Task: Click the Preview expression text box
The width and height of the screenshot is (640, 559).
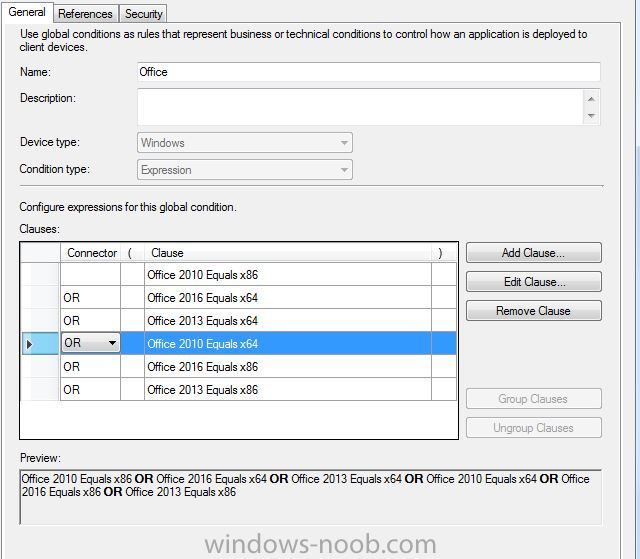Action: pos(310,497)
